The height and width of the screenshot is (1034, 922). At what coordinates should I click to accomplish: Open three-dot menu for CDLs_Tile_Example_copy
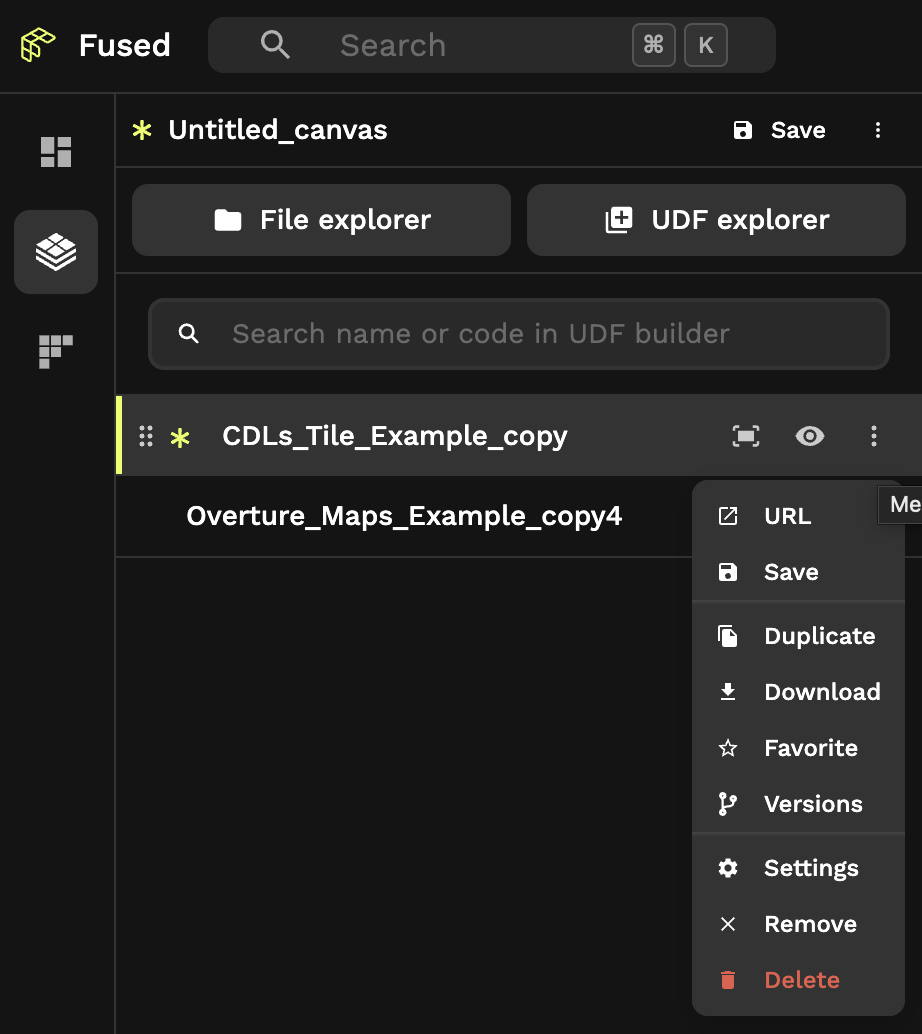point(874,436)
